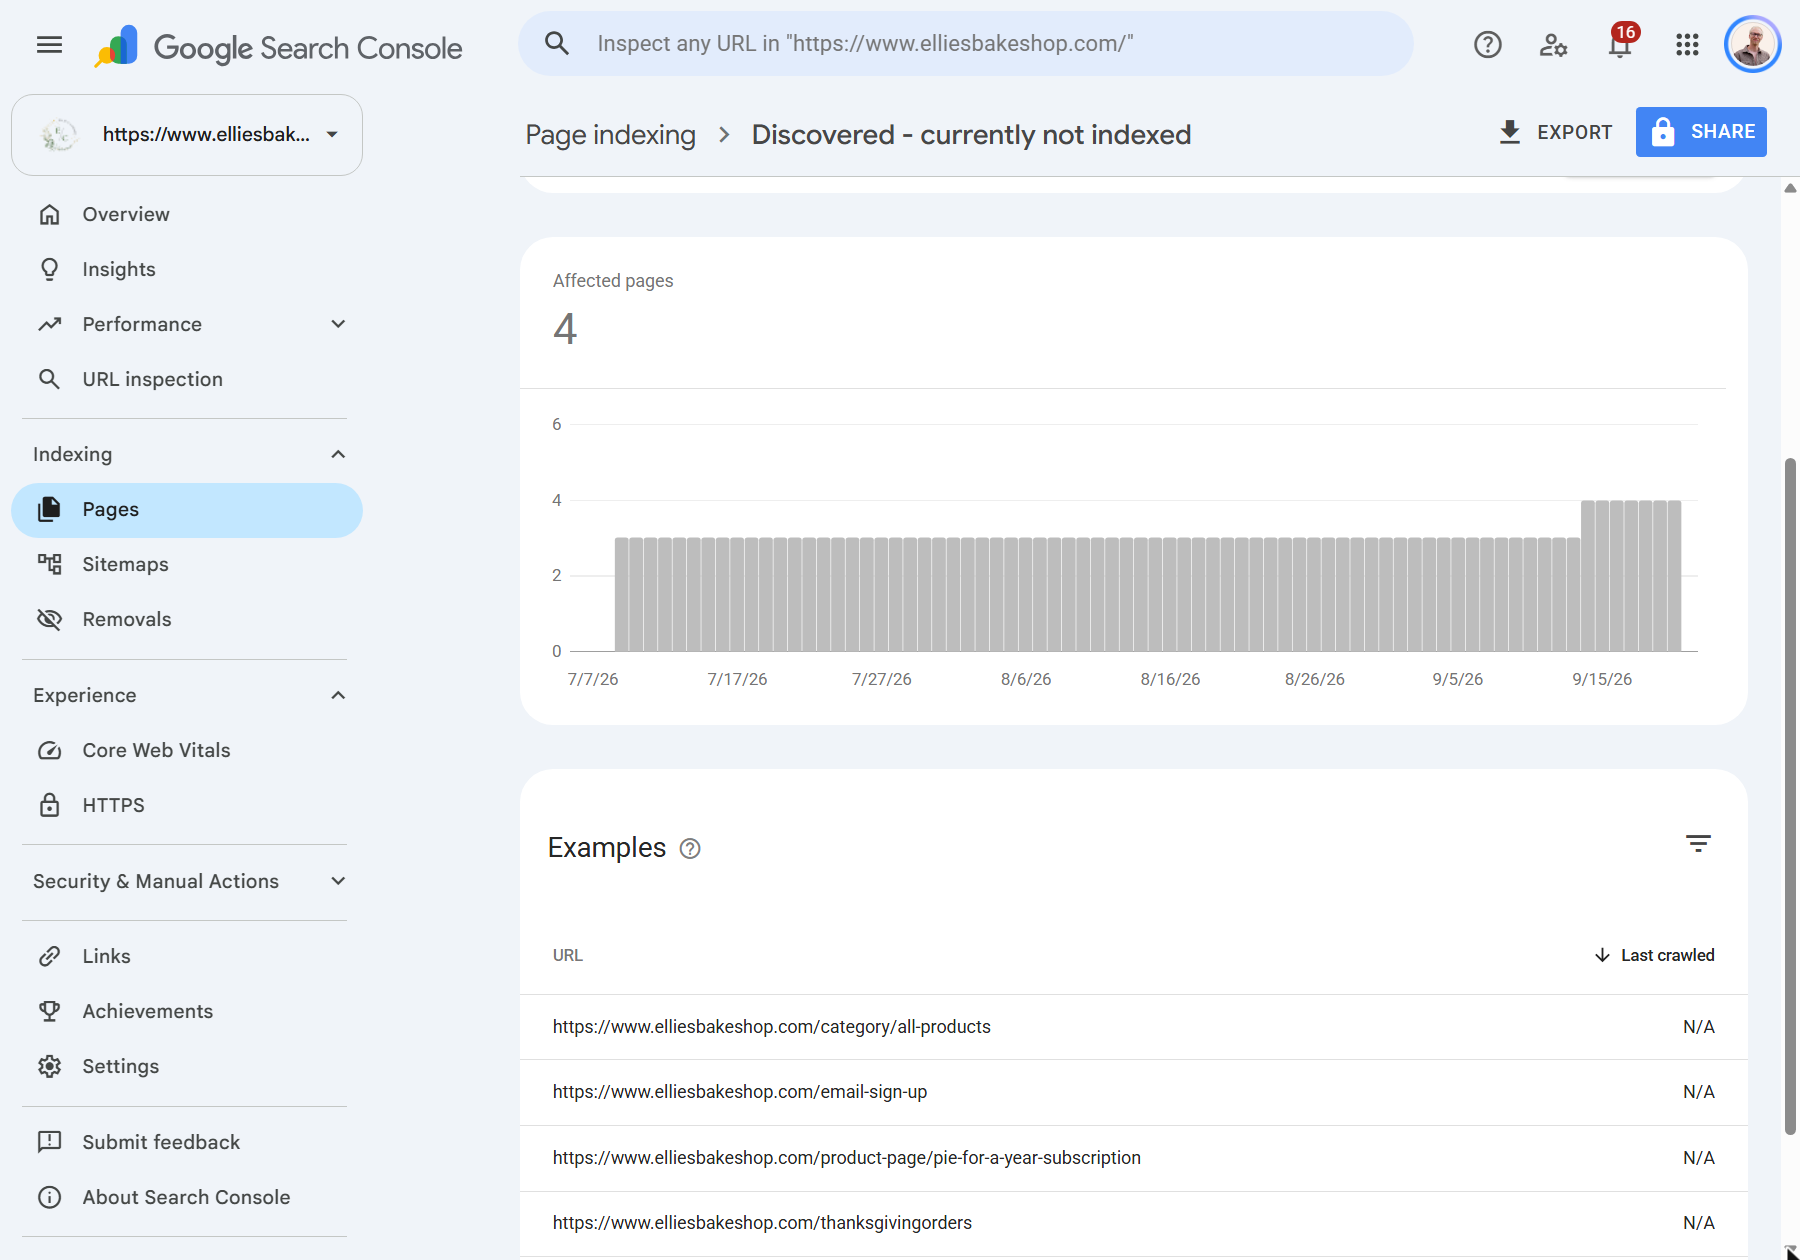This screenshot has height=1260, width=1800.
Task: Open Settings in sidebar
Action: tap(187, 1066)
